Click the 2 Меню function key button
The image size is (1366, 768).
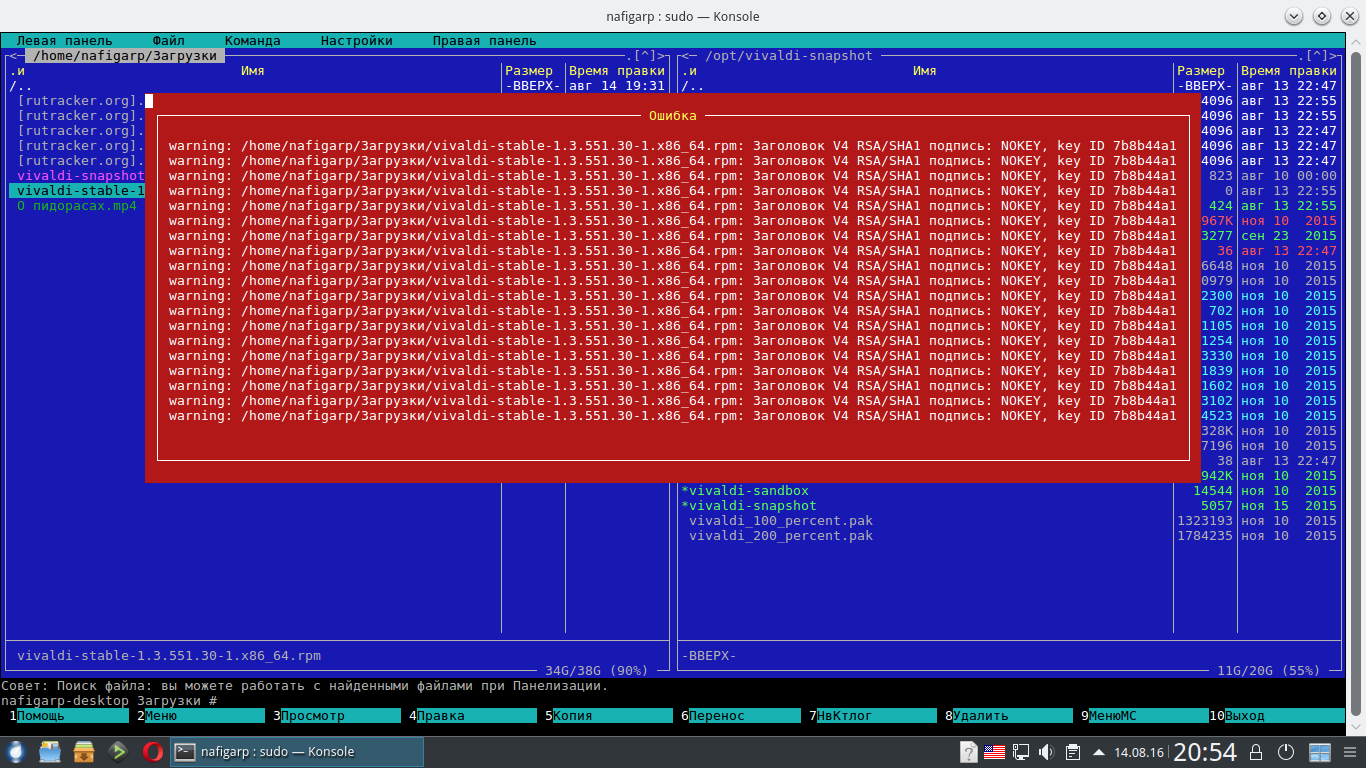click(201, 716)
